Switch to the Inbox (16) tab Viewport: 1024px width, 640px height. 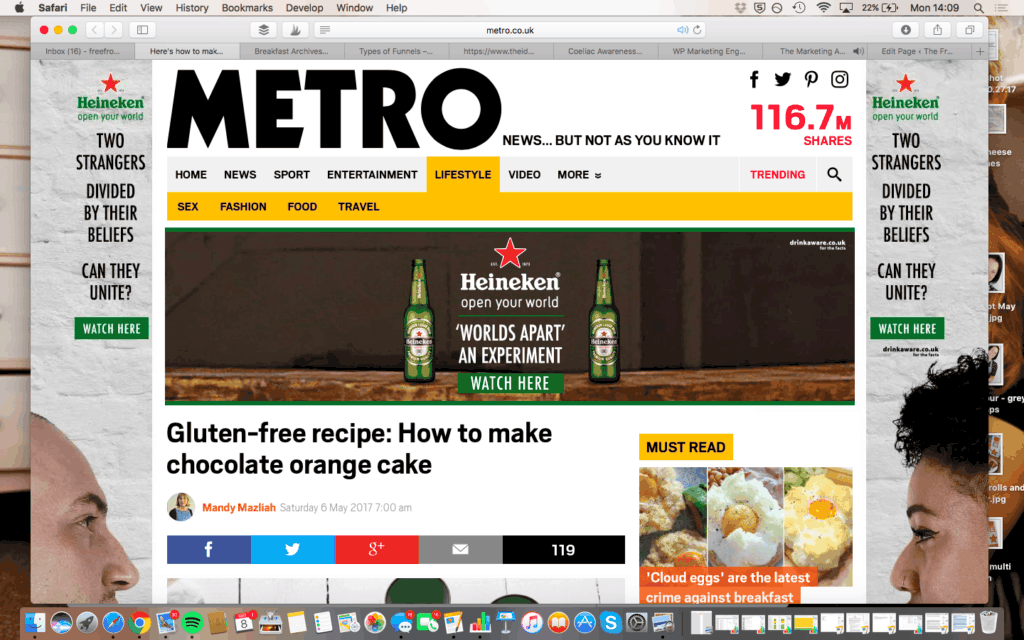(82, 51)
